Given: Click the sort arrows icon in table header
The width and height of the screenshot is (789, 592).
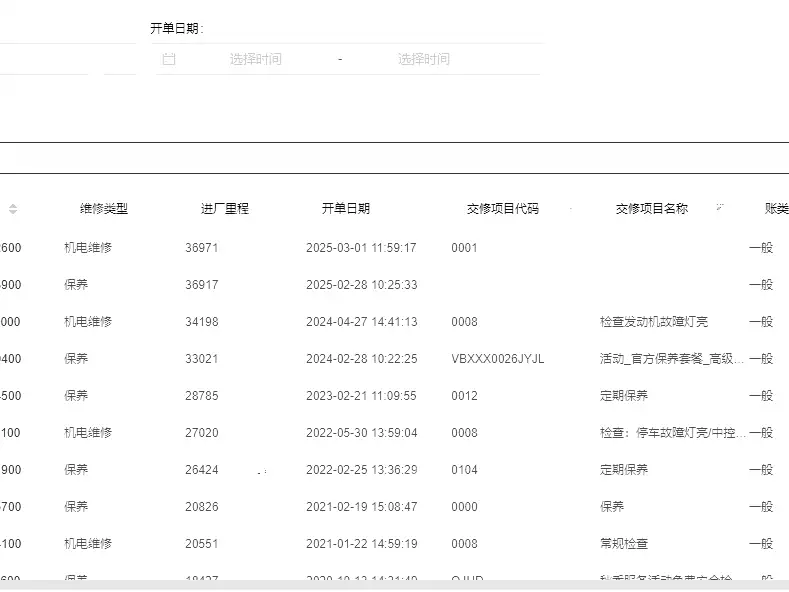Looking at the screenshot, I should [13, 209].
